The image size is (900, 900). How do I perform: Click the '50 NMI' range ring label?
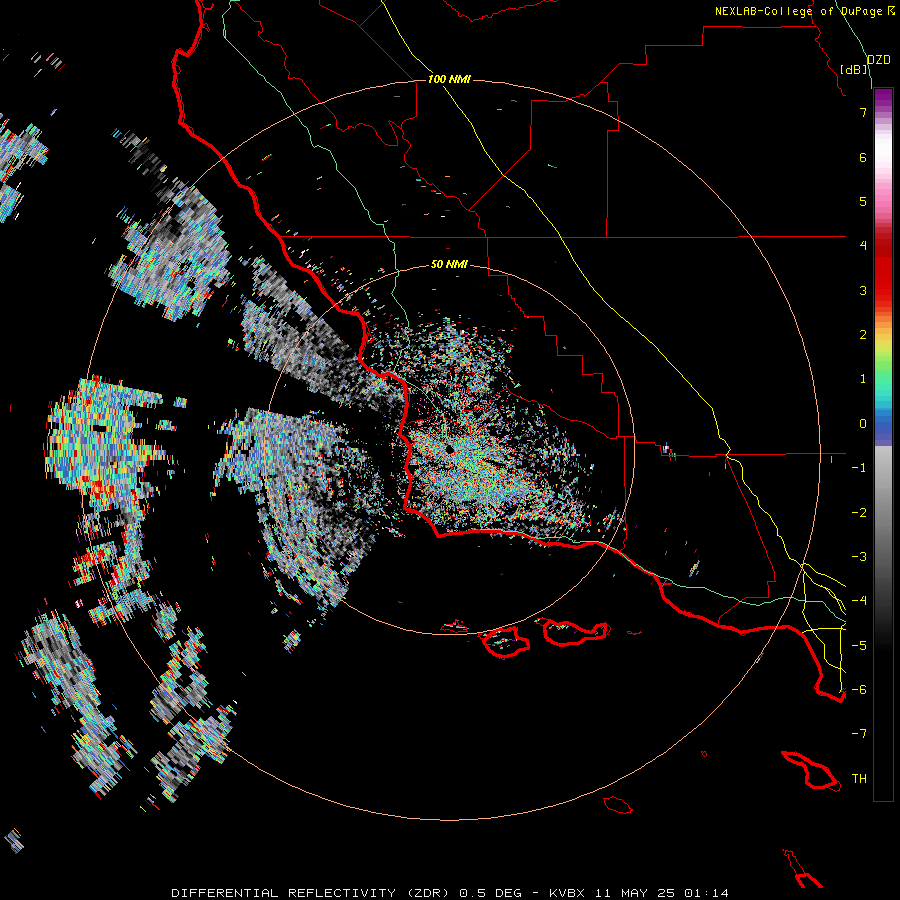pos(449,264)
